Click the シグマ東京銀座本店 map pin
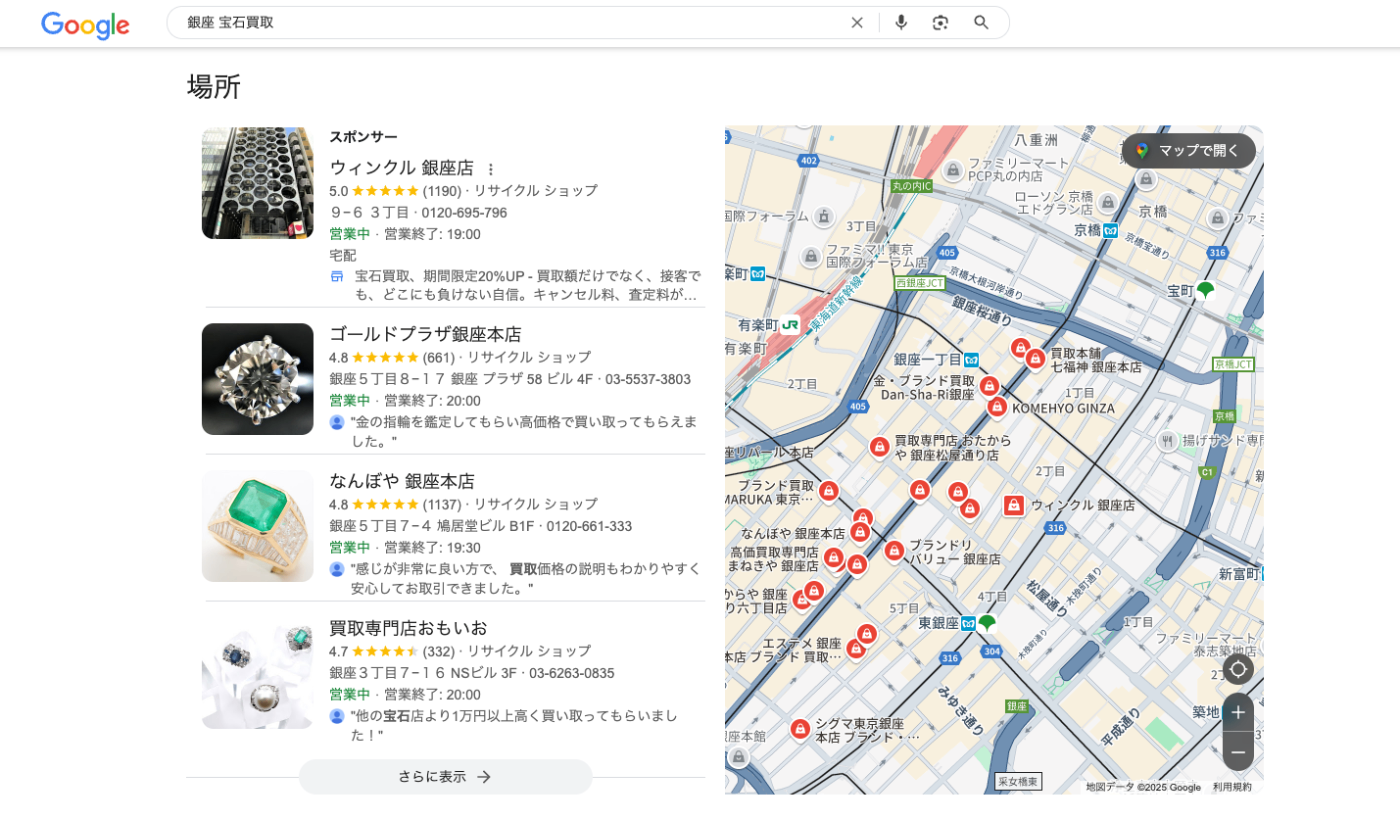 tap(800, 730)
